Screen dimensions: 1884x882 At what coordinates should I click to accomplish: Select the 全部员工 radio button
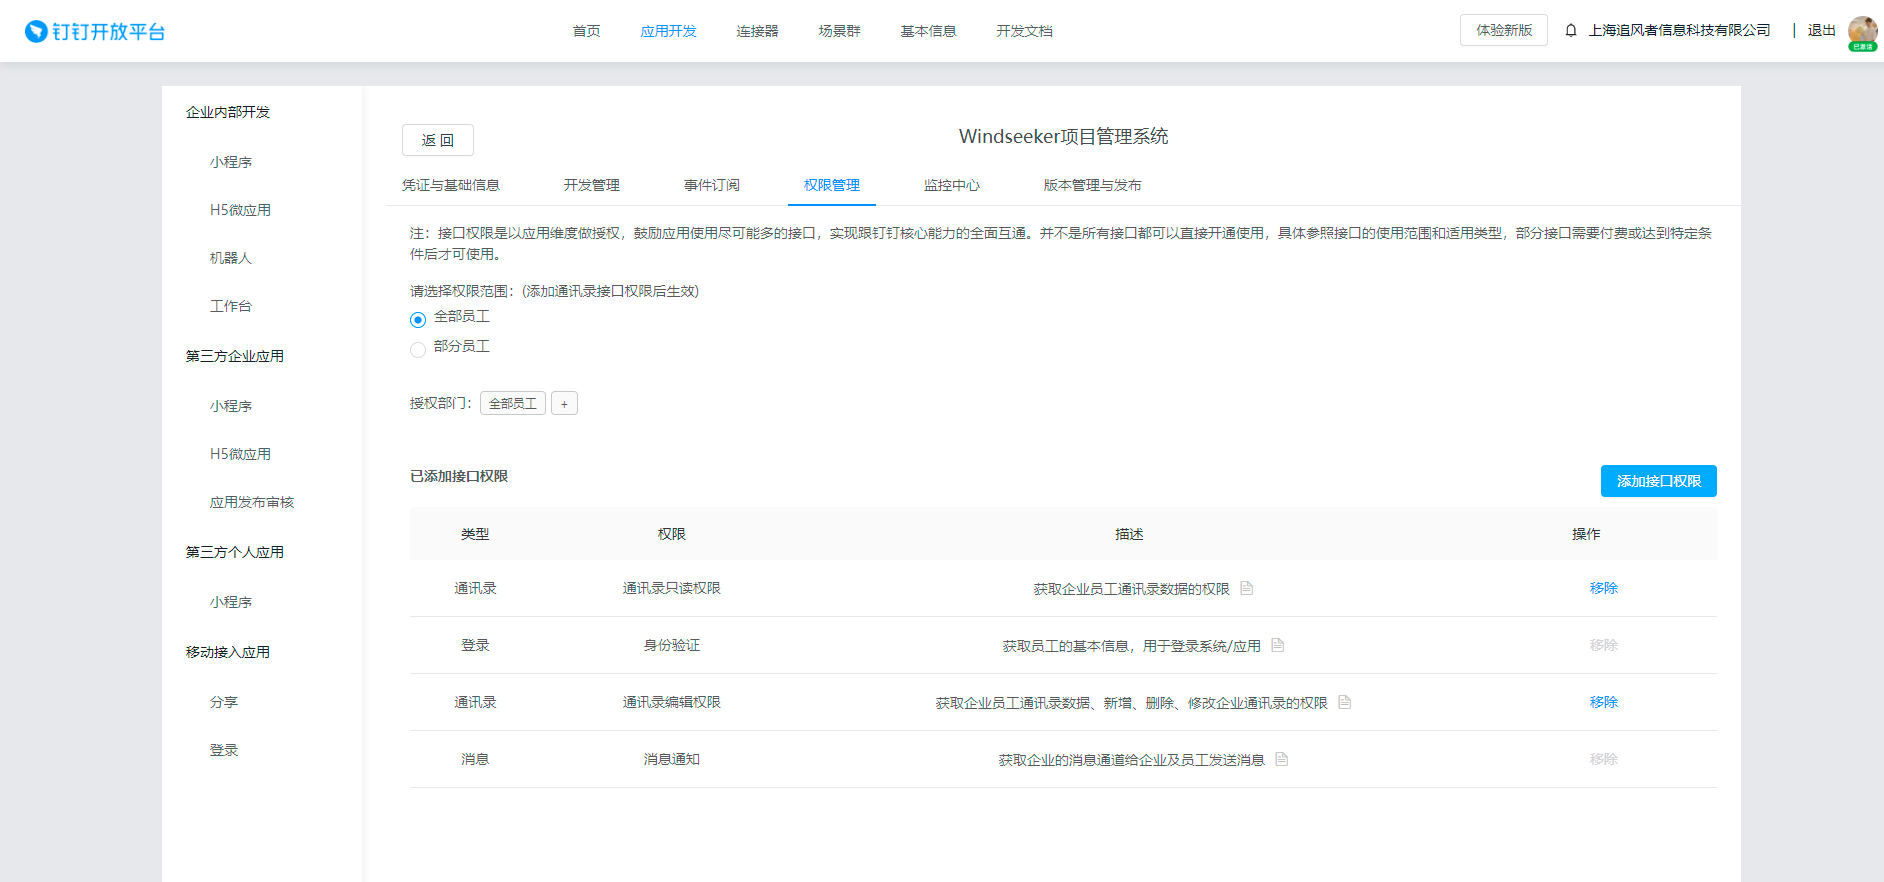[x=418, y=320]
